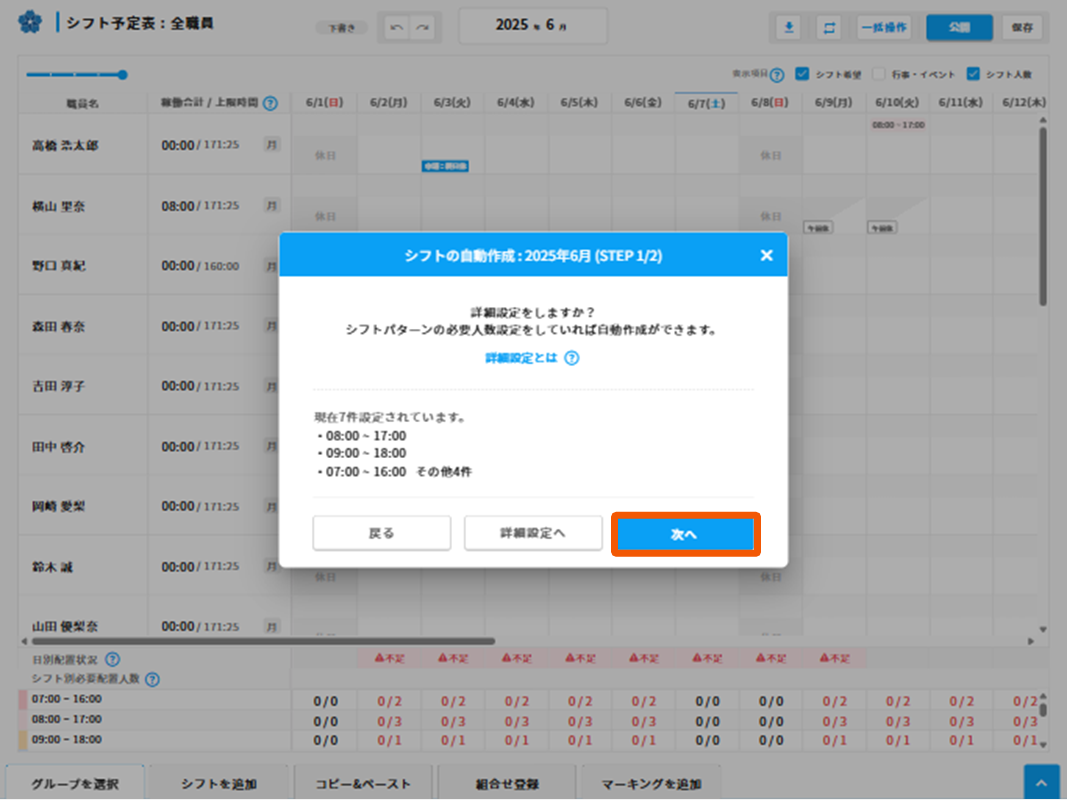Adjust the zoom slider above the staff list
Image resolution: width=1067 pixels, height=800 pixels.
[122, 74]
